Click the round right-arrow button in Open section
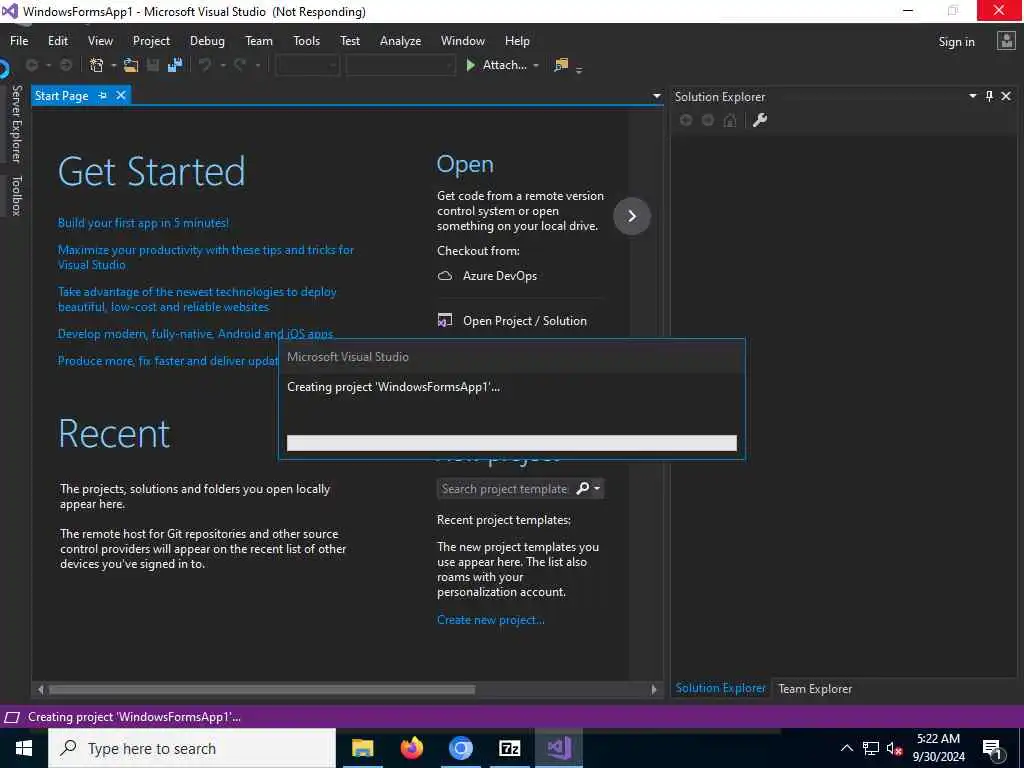Screen dimensions: 1024x768 point(632,216)
